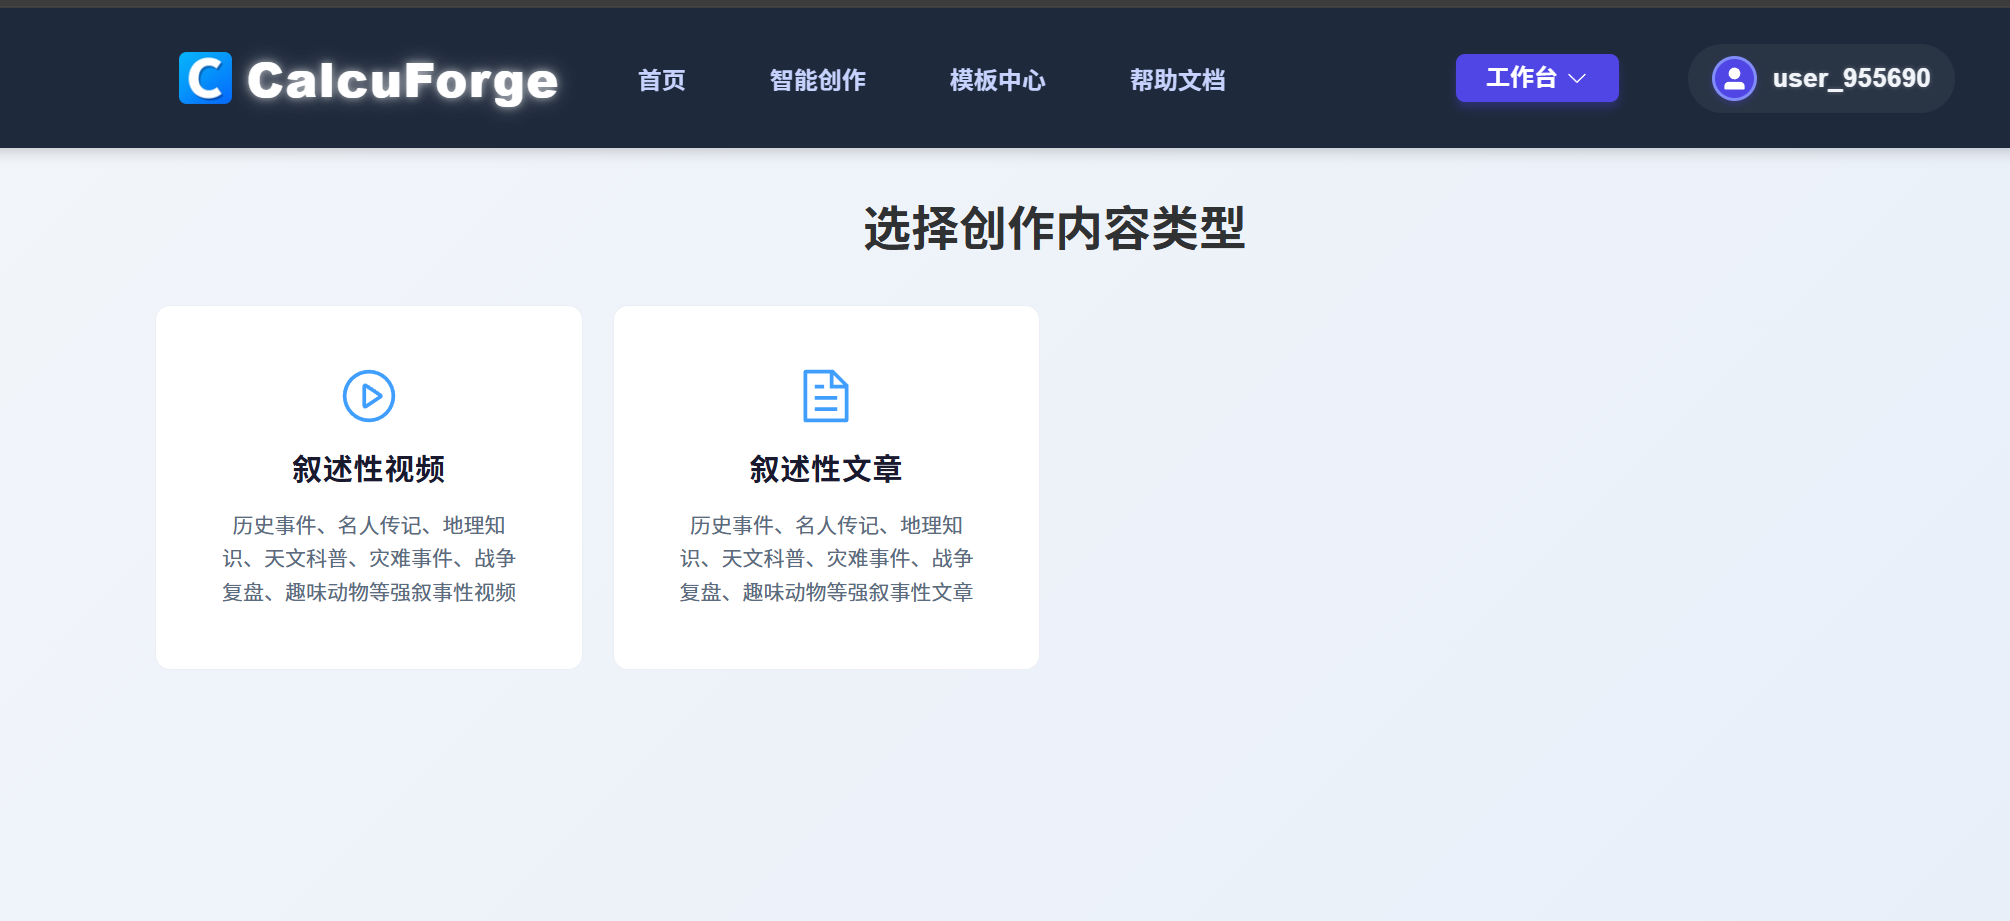This screenshot has width=2010, height=921.
Task: Select the 叙述性文章 card title
Action: coord(826,469)
